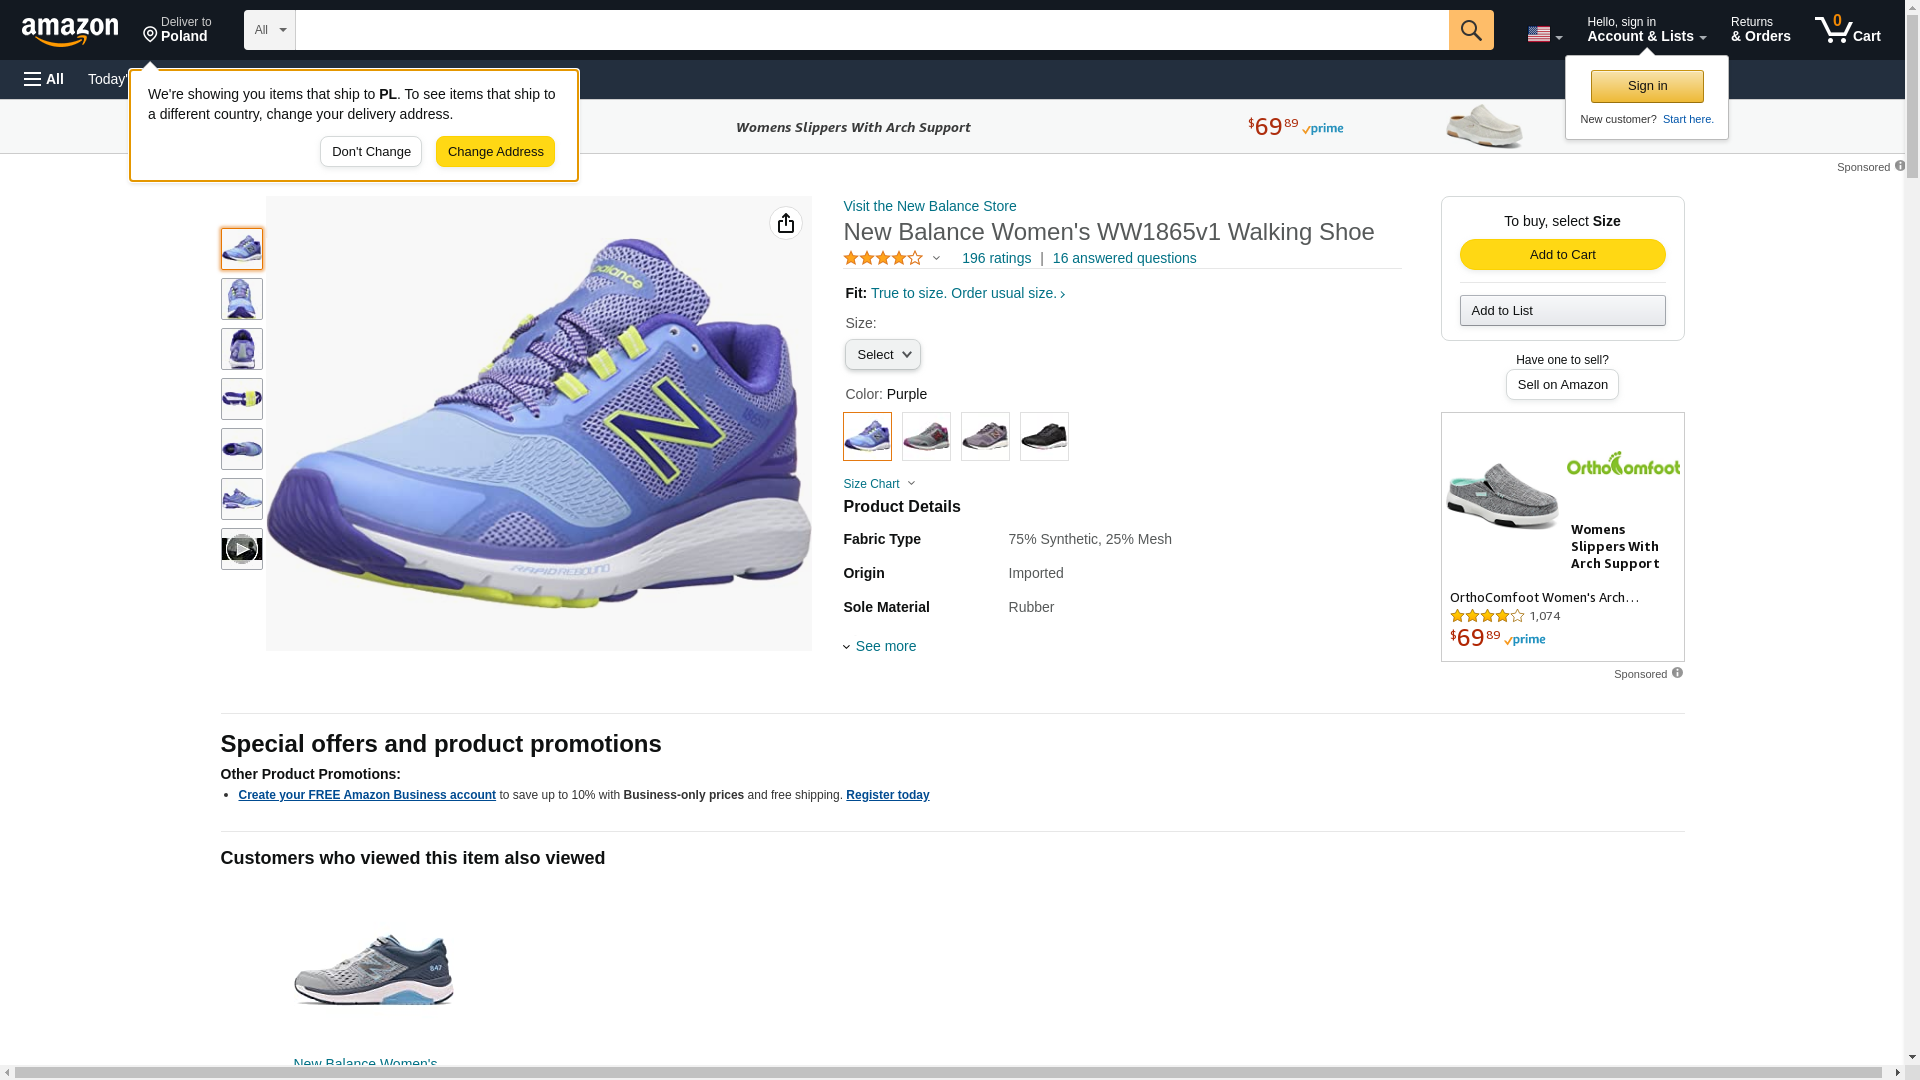This screenshot has width=1920, height=1080.
Task: Select the black color swatch
Action: (x=1044, y=437)
